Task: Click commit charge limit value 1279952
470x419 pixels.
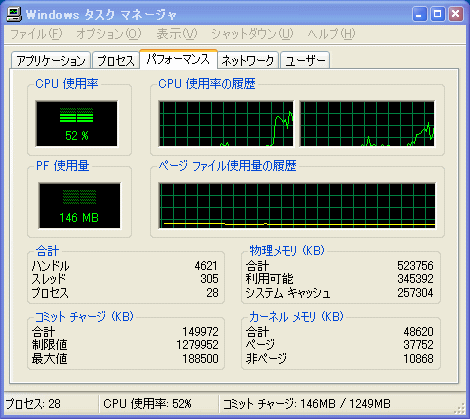Action: pos(197,345)
